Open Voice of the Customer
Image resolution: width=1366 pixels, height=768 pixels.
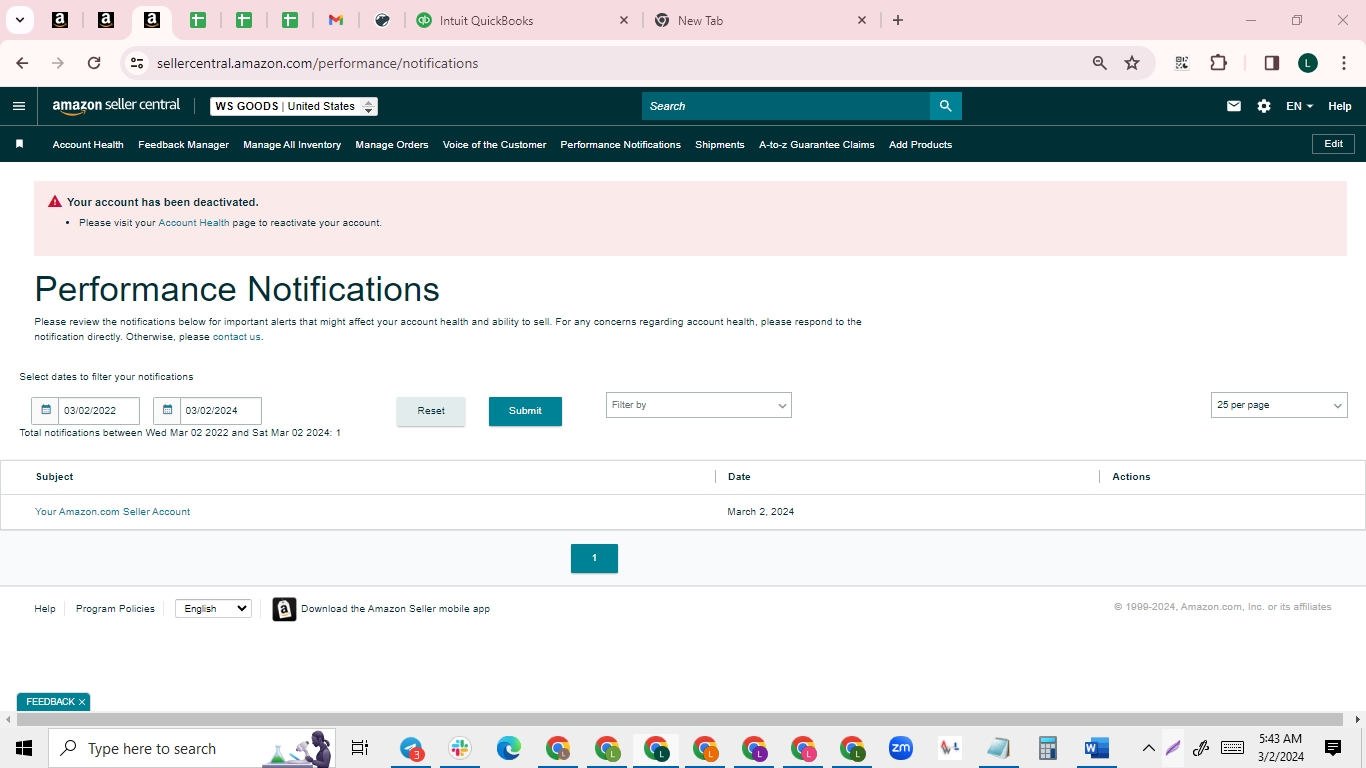[494, 144]
